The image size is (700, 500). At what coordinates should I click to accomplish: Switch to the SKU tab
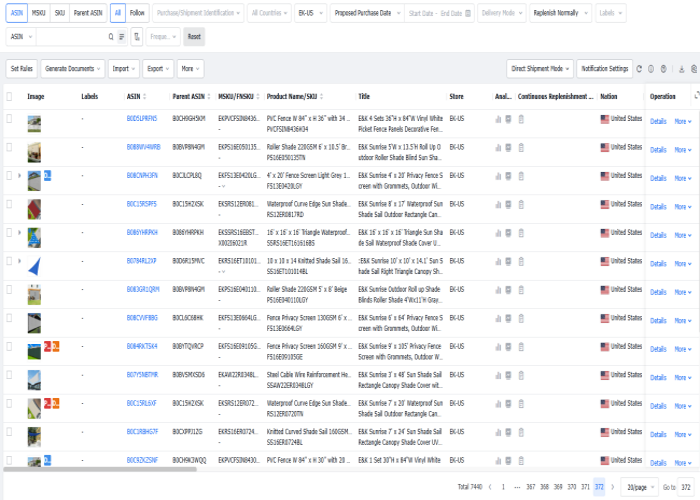(x=59, y=13)
